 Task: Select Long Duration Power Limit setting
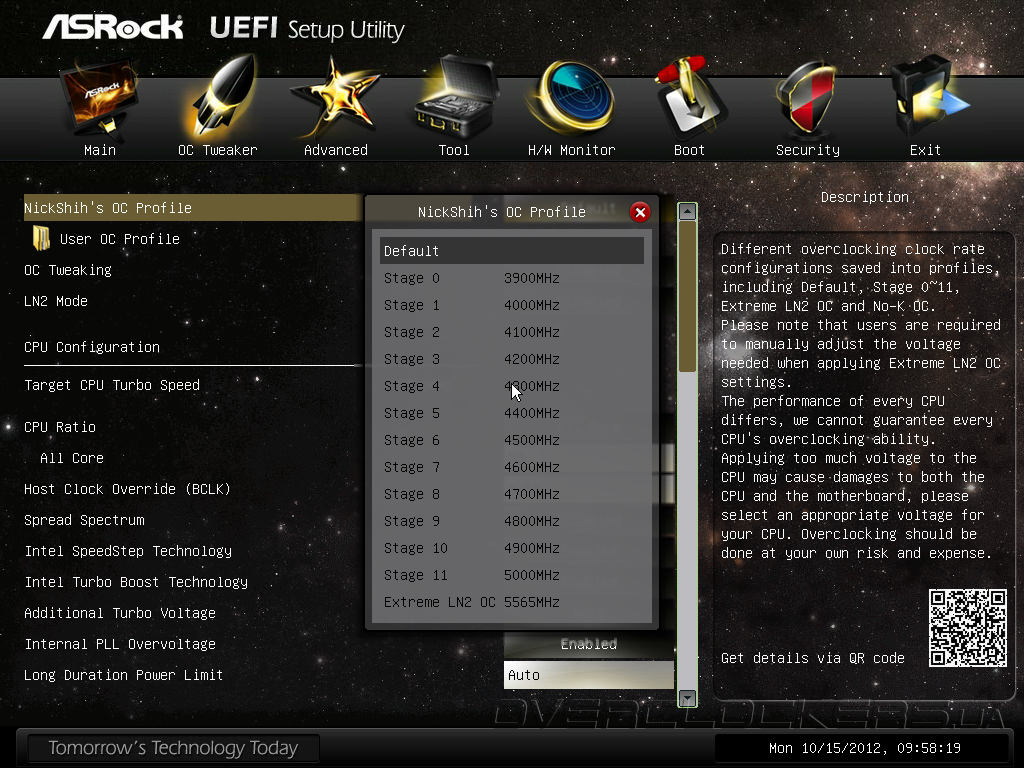123,675
